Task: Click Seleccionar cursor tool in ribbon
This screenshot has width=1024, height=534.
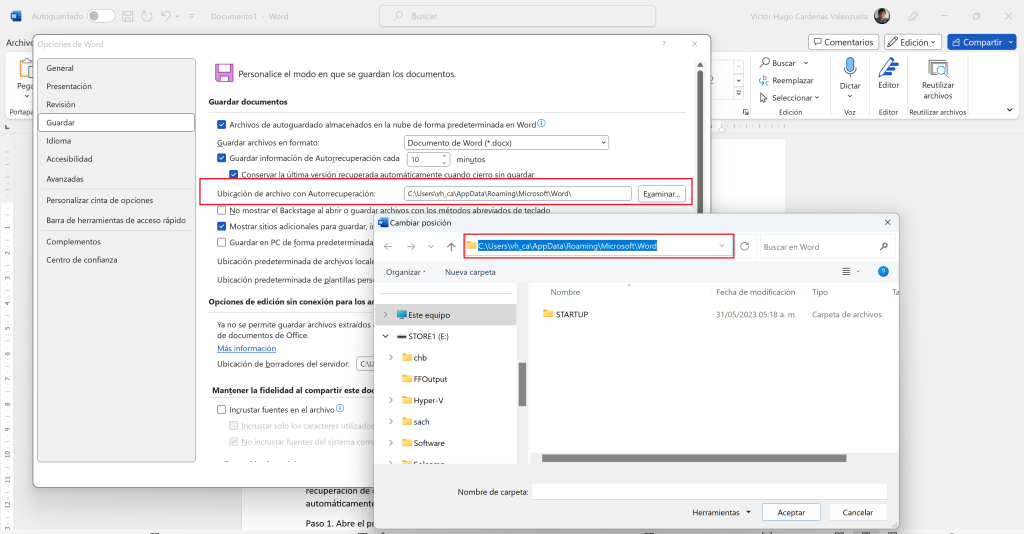Action: (x=789, y=98)
